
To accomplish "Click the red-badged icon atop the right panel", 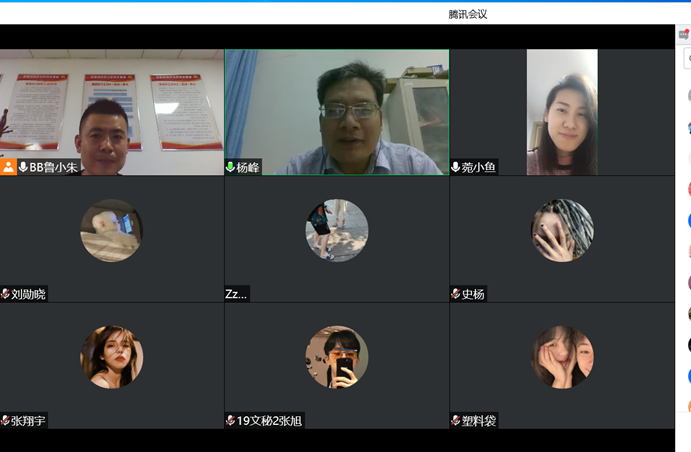I will (x=684, y=35).
